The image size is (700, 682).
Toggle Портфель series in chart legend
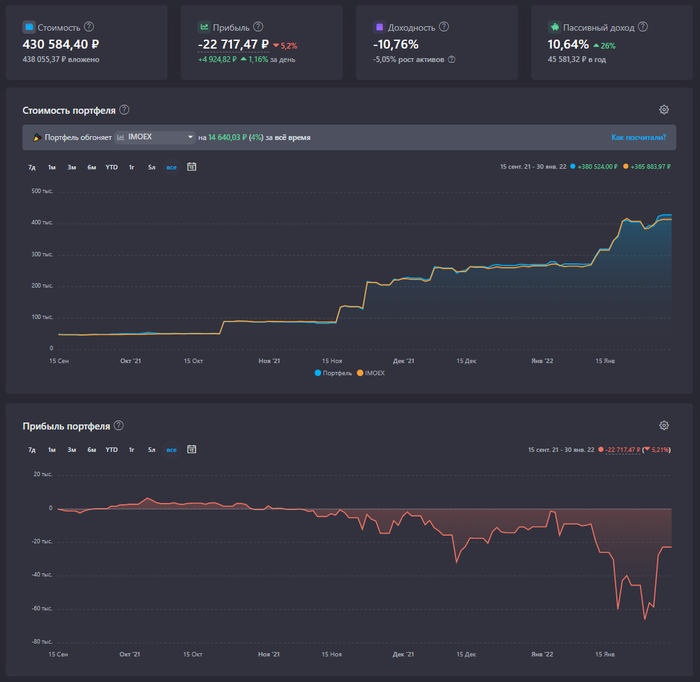point(334,373)
